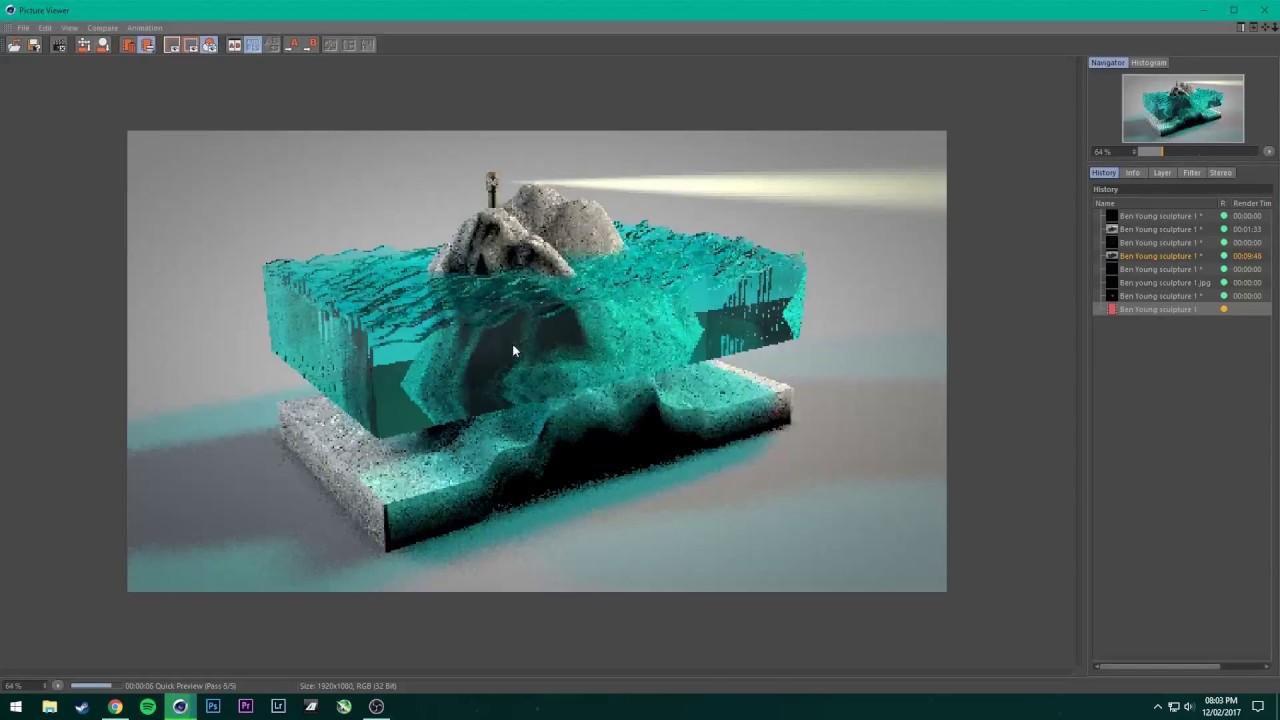This screenshot has width=1280, height=720.
Task: Click the Stop Rendering clapperboard icon
Action: point(58,45)
